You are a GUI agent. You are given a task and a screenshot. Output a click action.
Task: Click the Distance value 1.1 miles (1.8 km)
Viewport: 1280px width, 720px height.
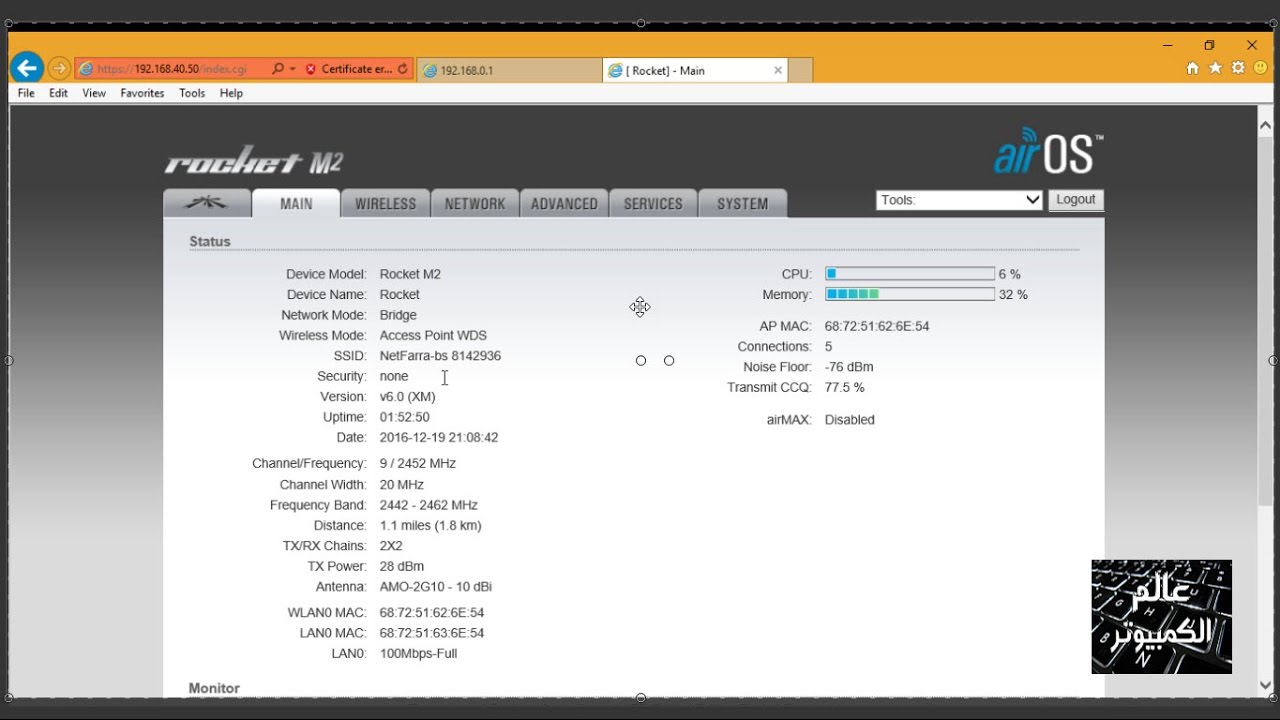[x=431, y=526]
